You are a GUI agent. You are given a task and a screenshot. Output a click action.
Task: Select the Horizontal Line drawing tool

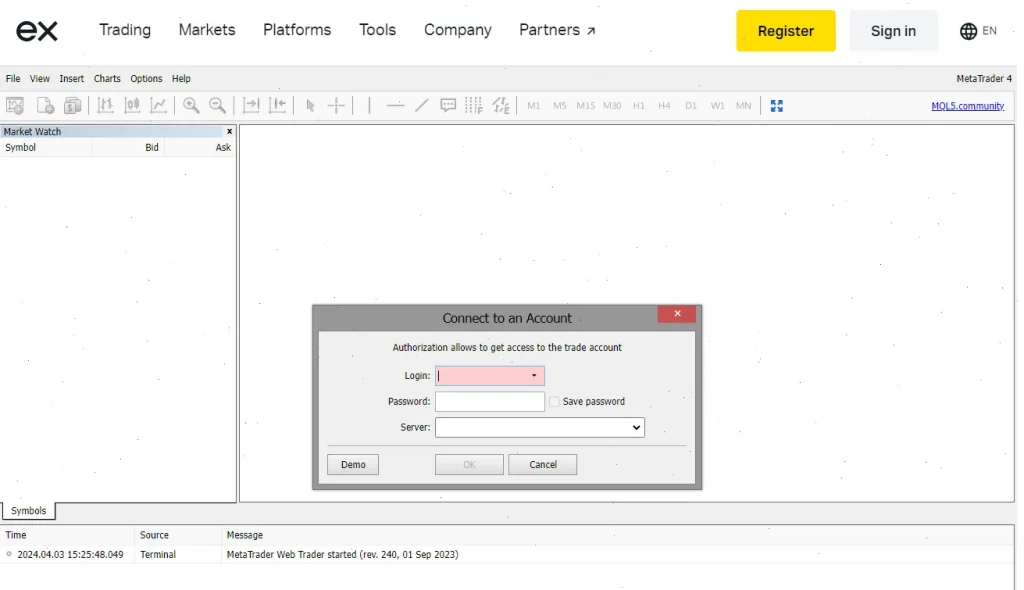(395, 105)
